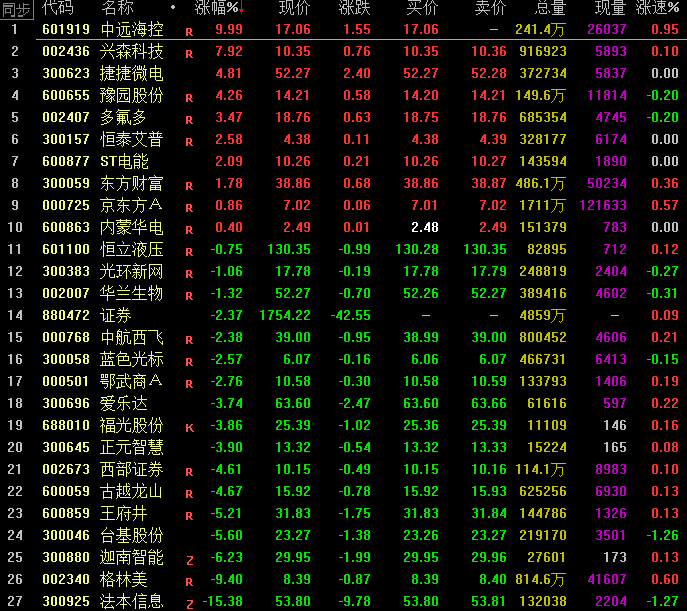Viewport: 687px width, 611px height.
Task: Click the K marker on 福光股份 row
Action: point(189,428)
